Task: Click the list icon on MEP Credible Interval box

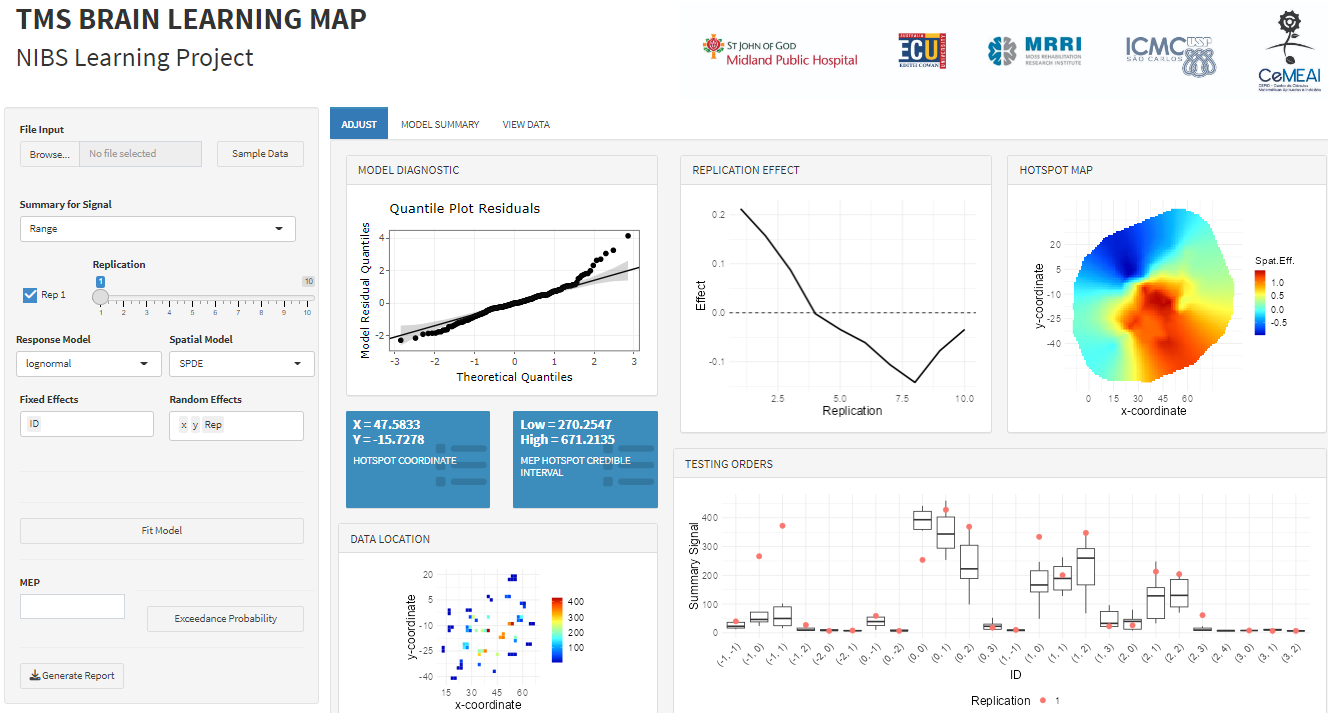Action: tap(626, 466)
